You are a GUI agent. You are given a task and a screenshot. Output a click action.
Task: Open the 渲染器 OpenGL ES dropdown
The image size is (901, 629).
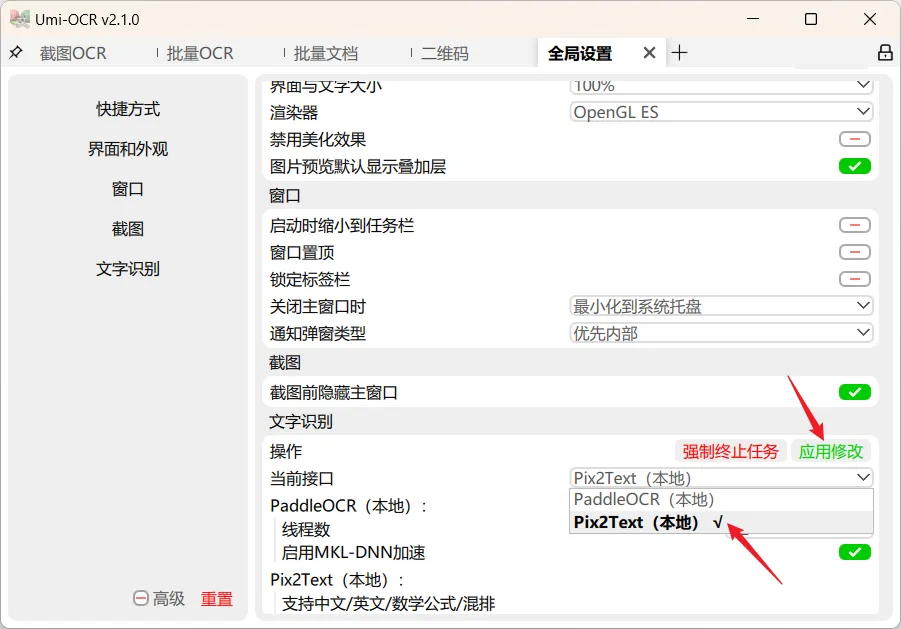[721, 111]
